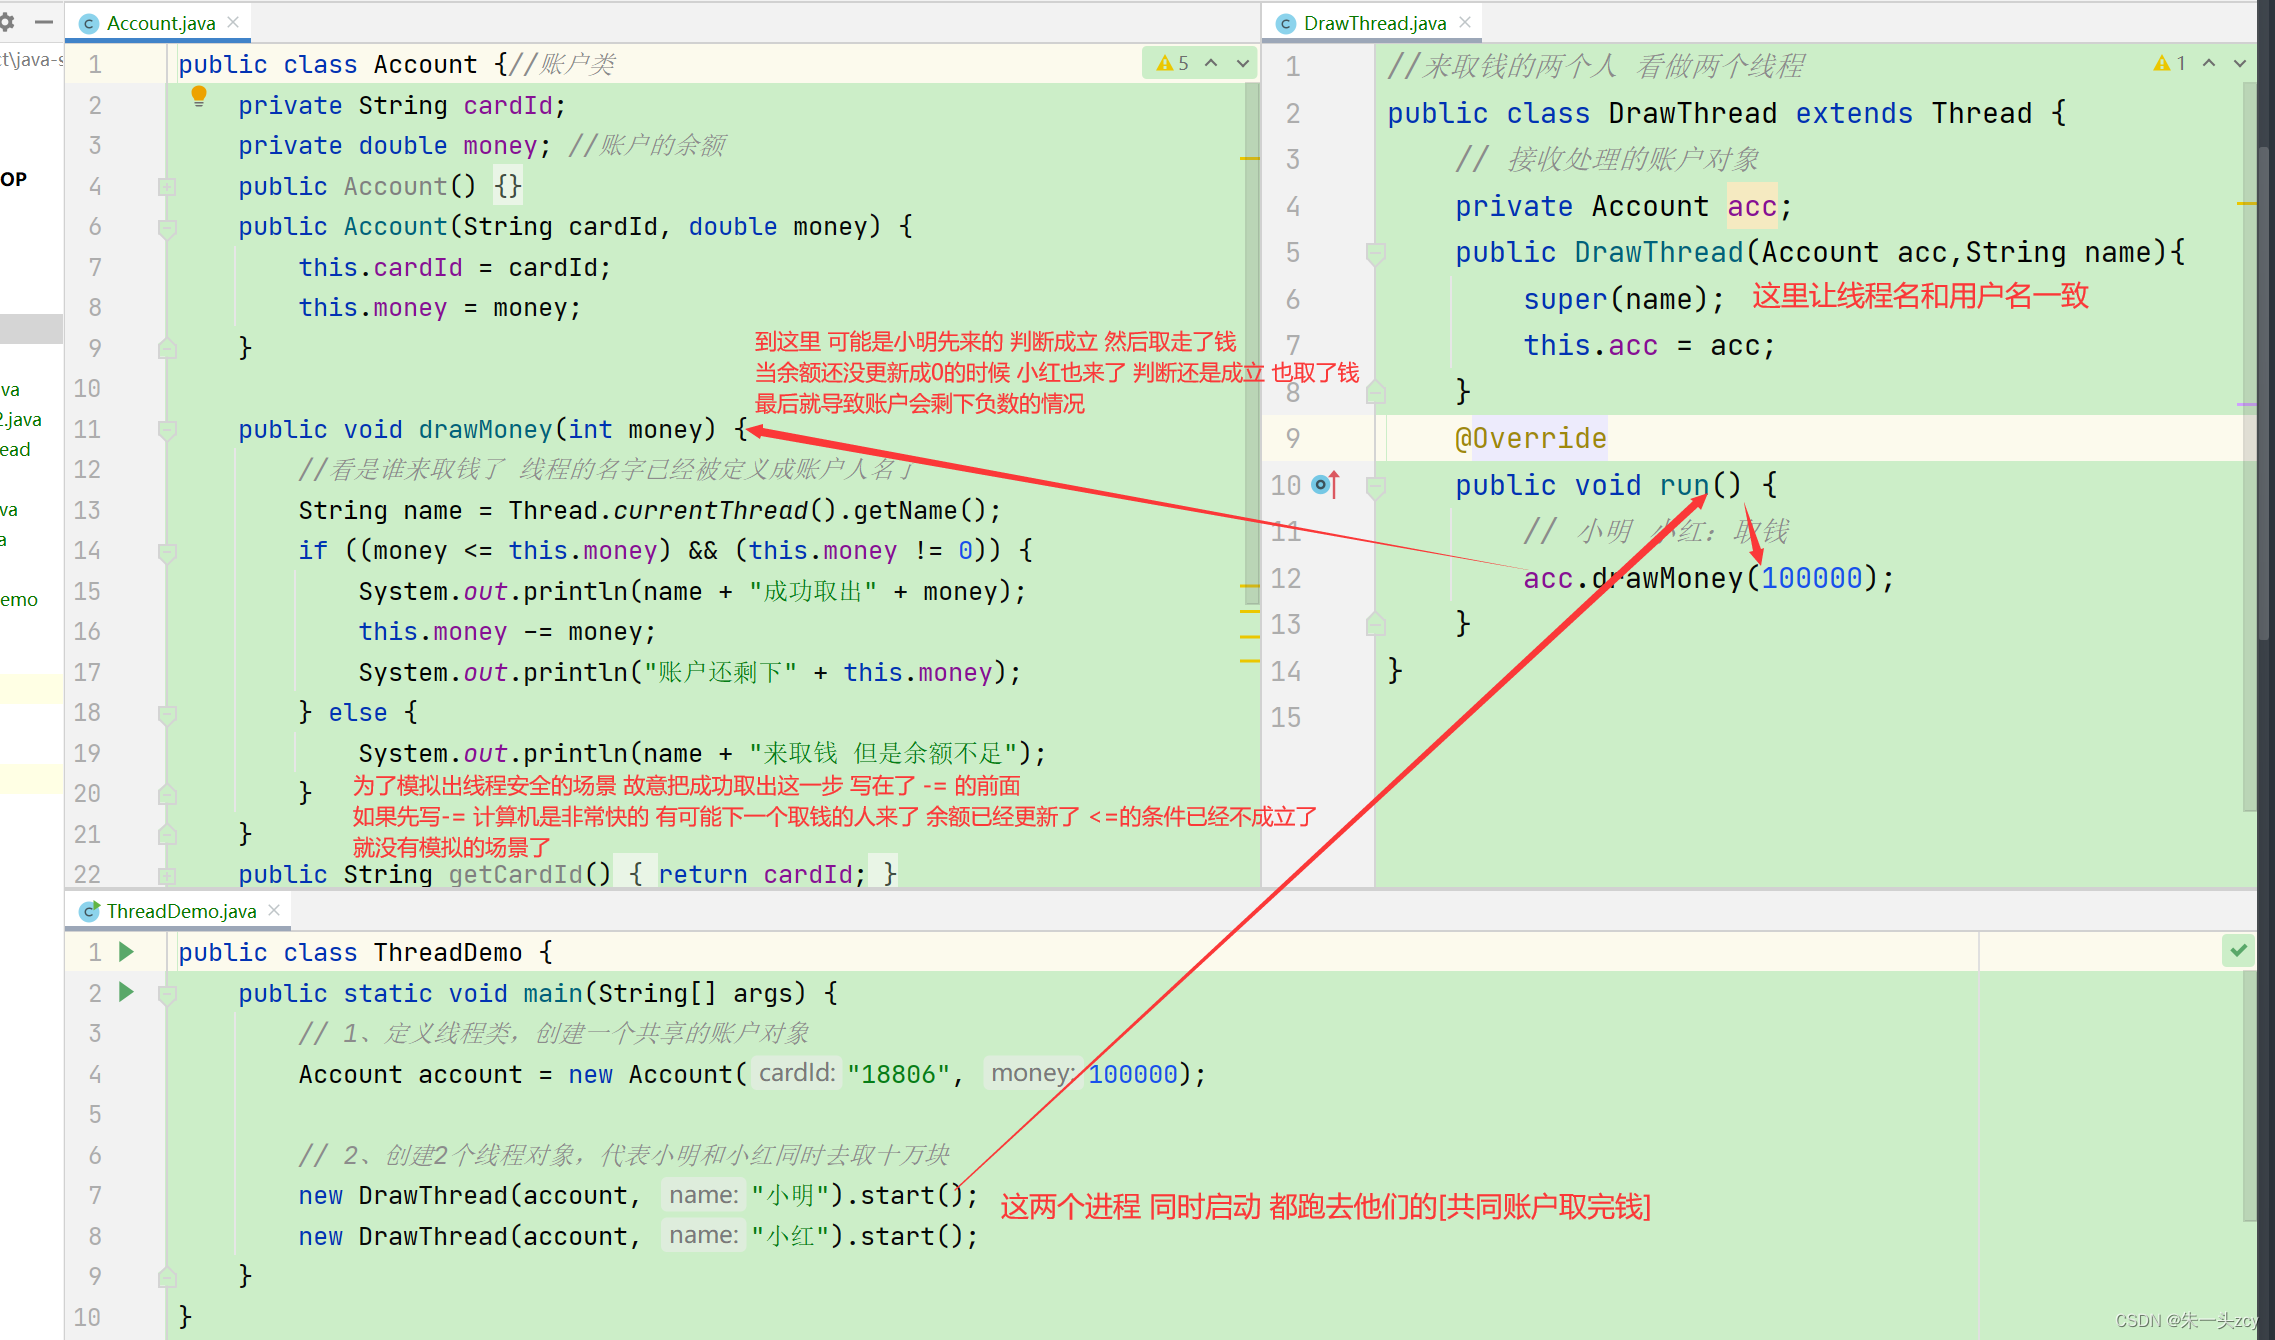Click the "18806" string in ThreadDemo.java
Viewport: 2275px width, 1340px height.
(x=898, y=1074)
